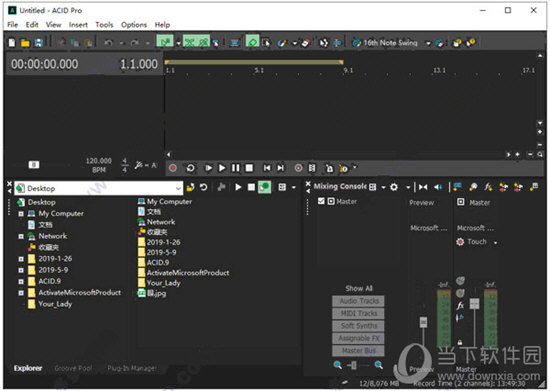The height and width of the screenshot is (391, 550).
Task: Click the Stop button in the transport bar
Action: [x=249, y=168]
